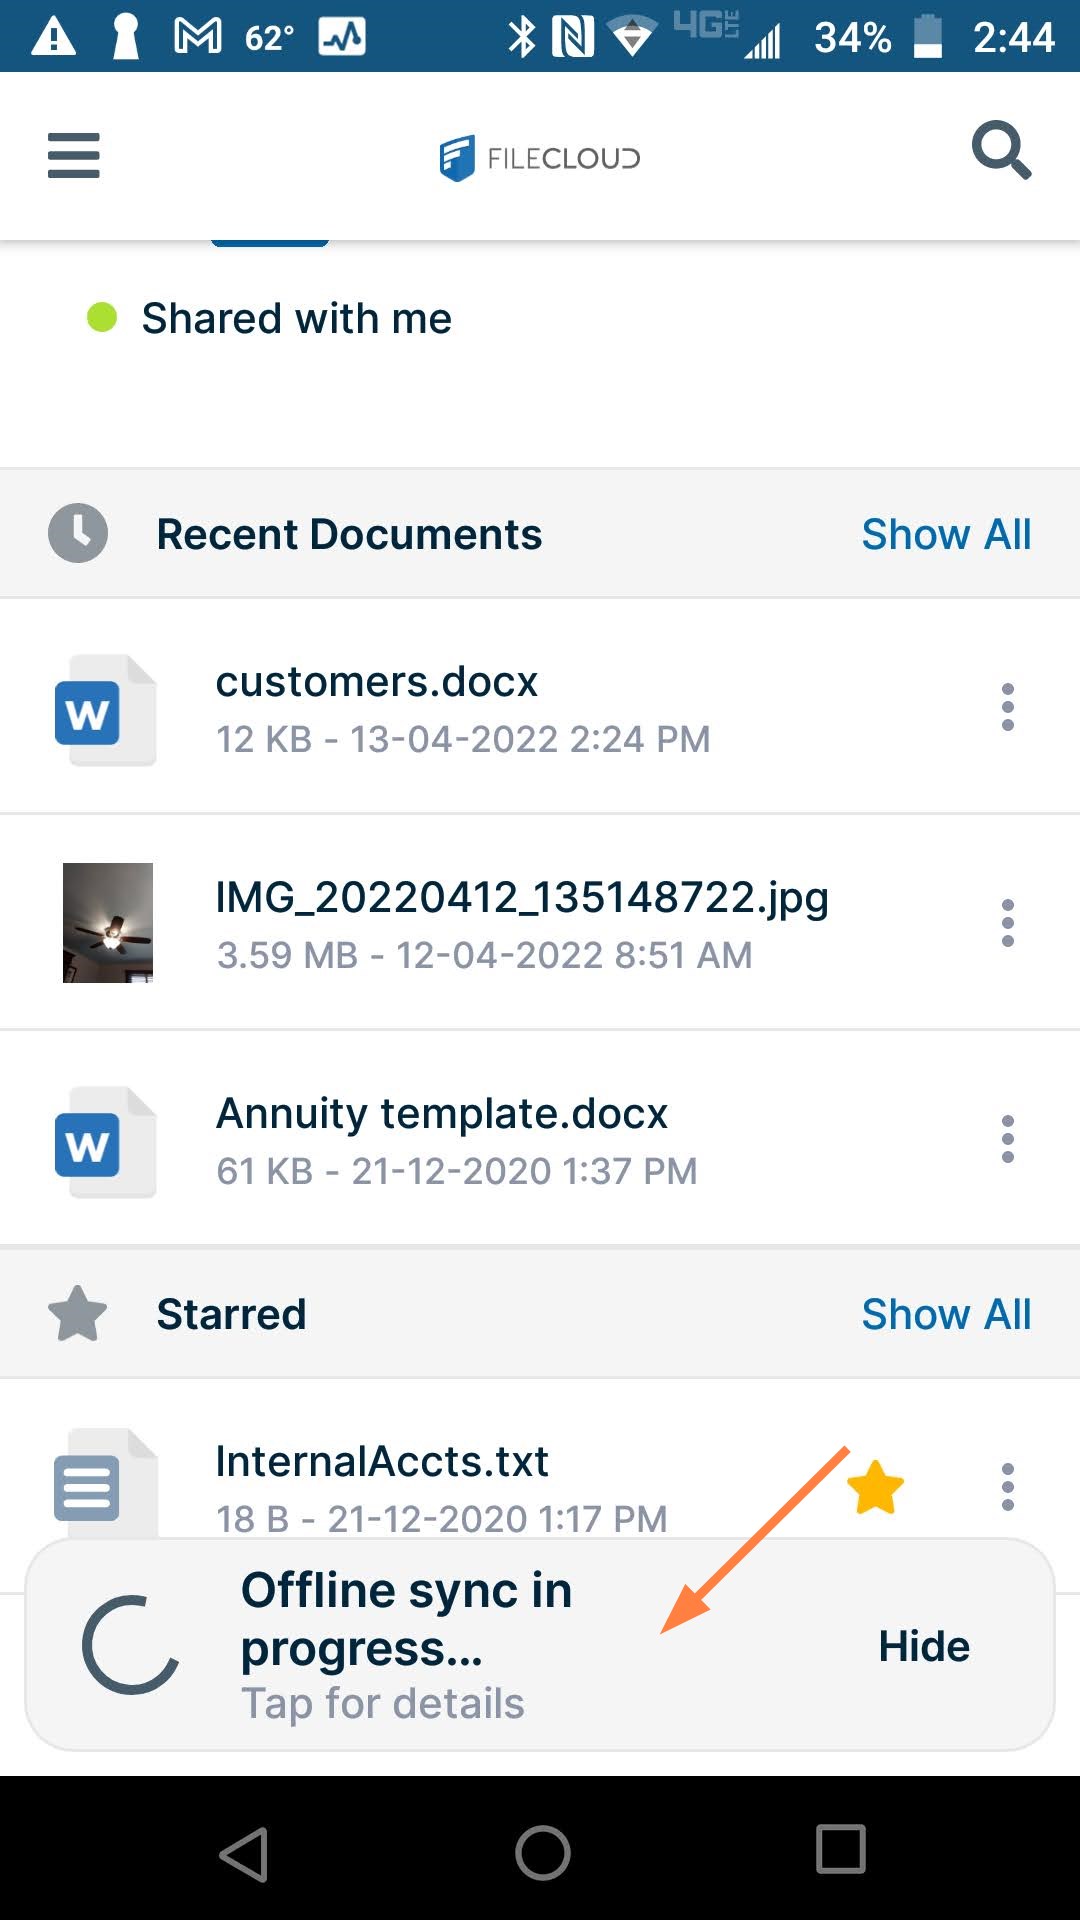This screenshot has width=1080, height=1920.
Task: Hide the offline sync notification
Action: coord(924,1646)
